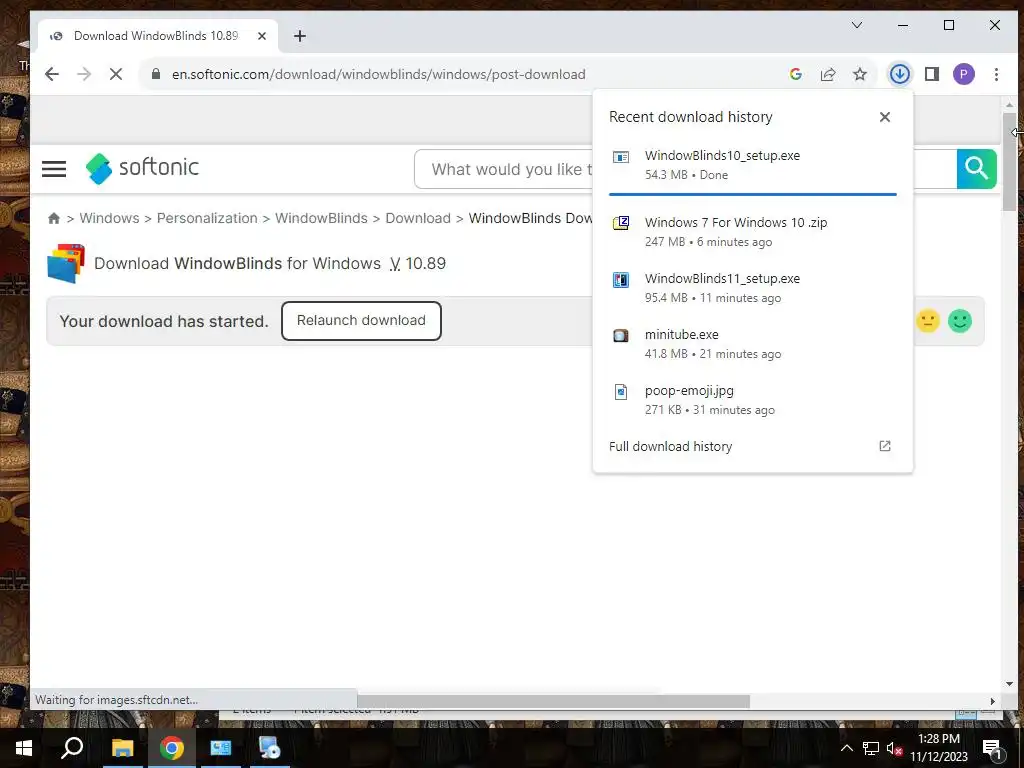Click the muted volume tray icon
Image resolution: width=1024 pixels, height=768 pixels.
tap(894, 748)
